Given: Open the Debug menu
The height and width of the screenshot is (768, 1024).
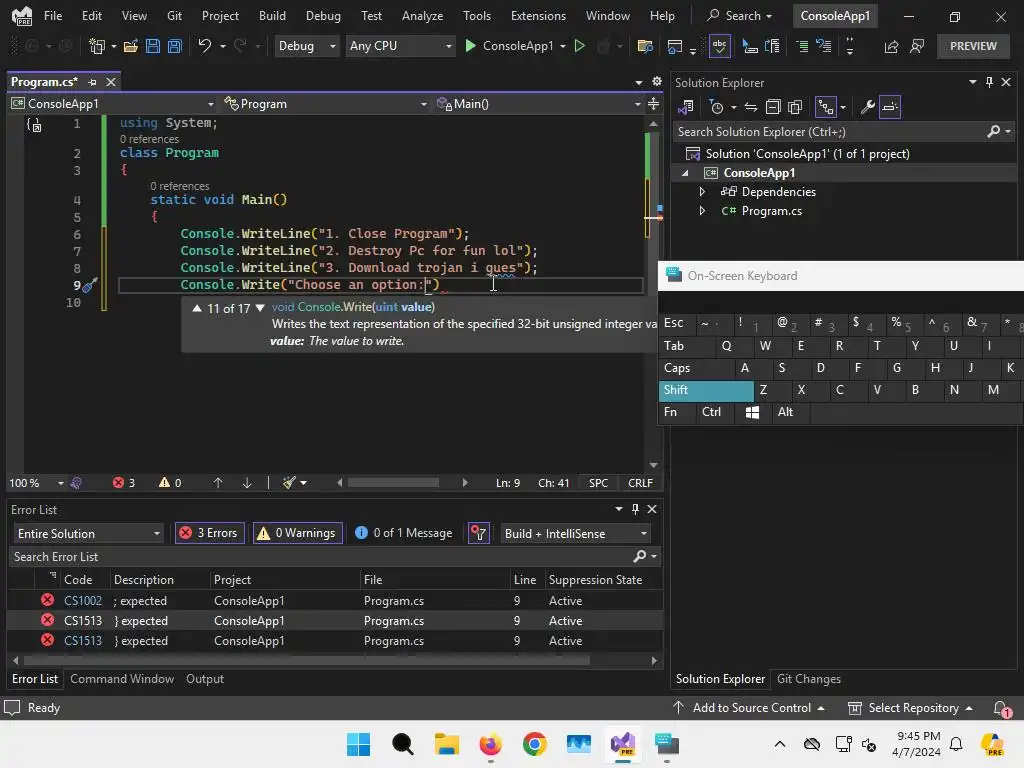Looking at the screenshot, I should click(323, 16).
